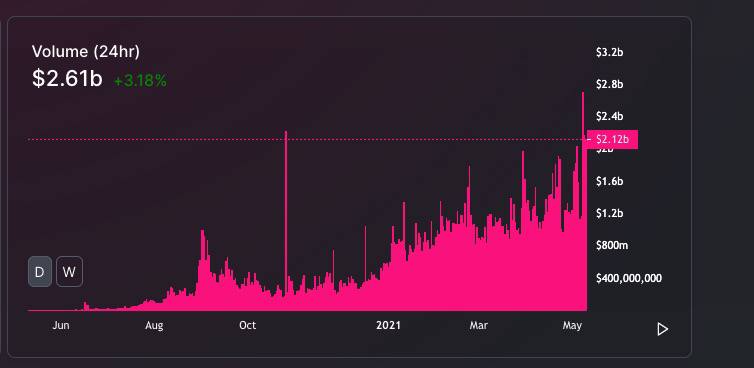Click the play arrow icon
The width and height of the screenshot is (754, 368).
663,329
